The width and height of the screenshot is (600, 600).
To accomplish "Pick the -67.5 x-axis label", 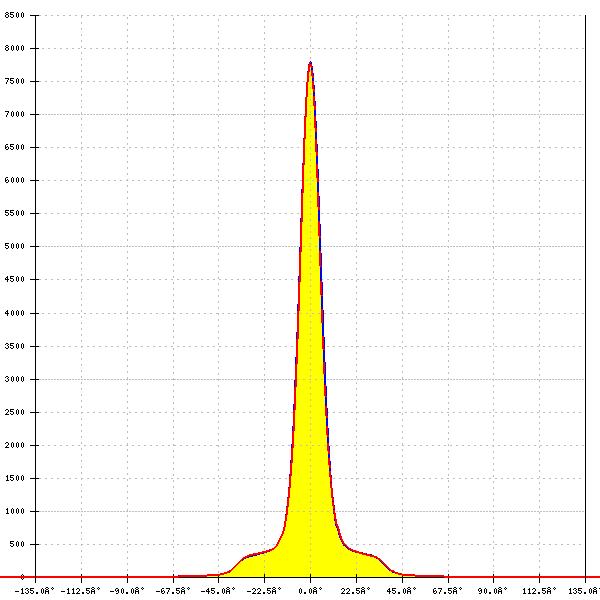I will pos(173,591).
